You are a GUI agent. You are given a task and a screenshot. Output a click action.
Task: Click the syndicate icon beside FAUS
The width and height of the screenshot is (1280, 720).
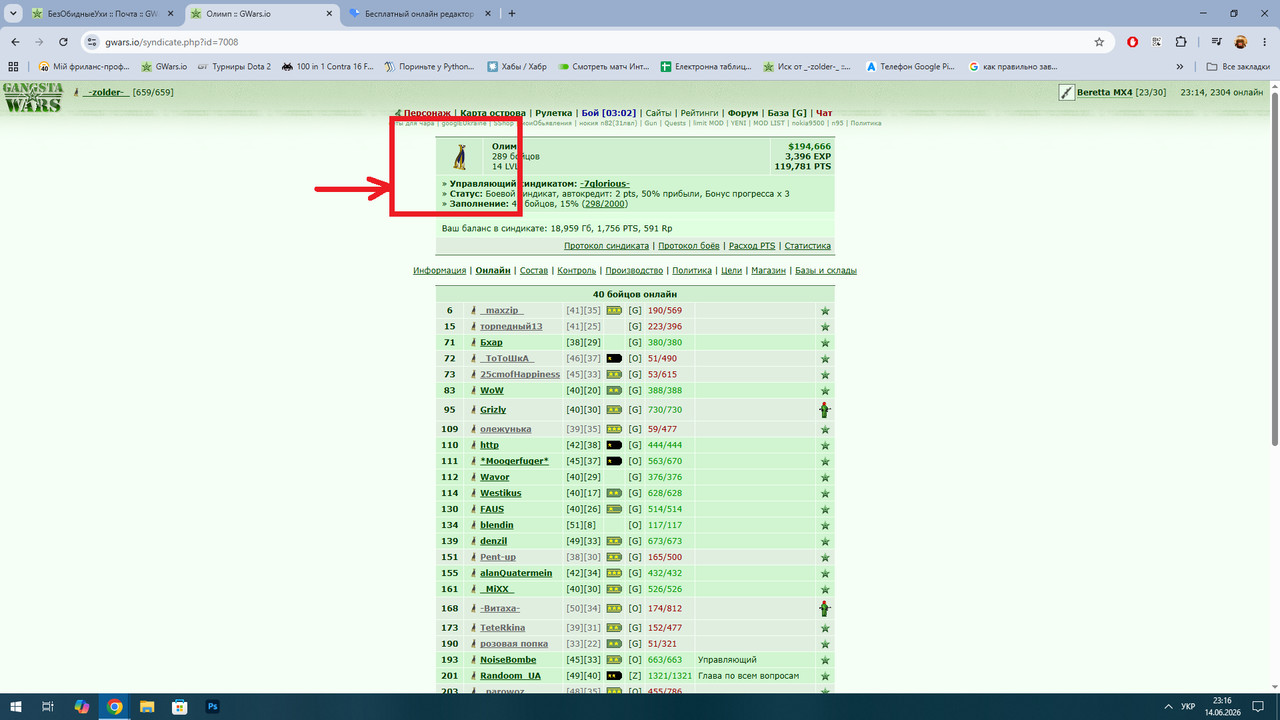click(474, 509)
